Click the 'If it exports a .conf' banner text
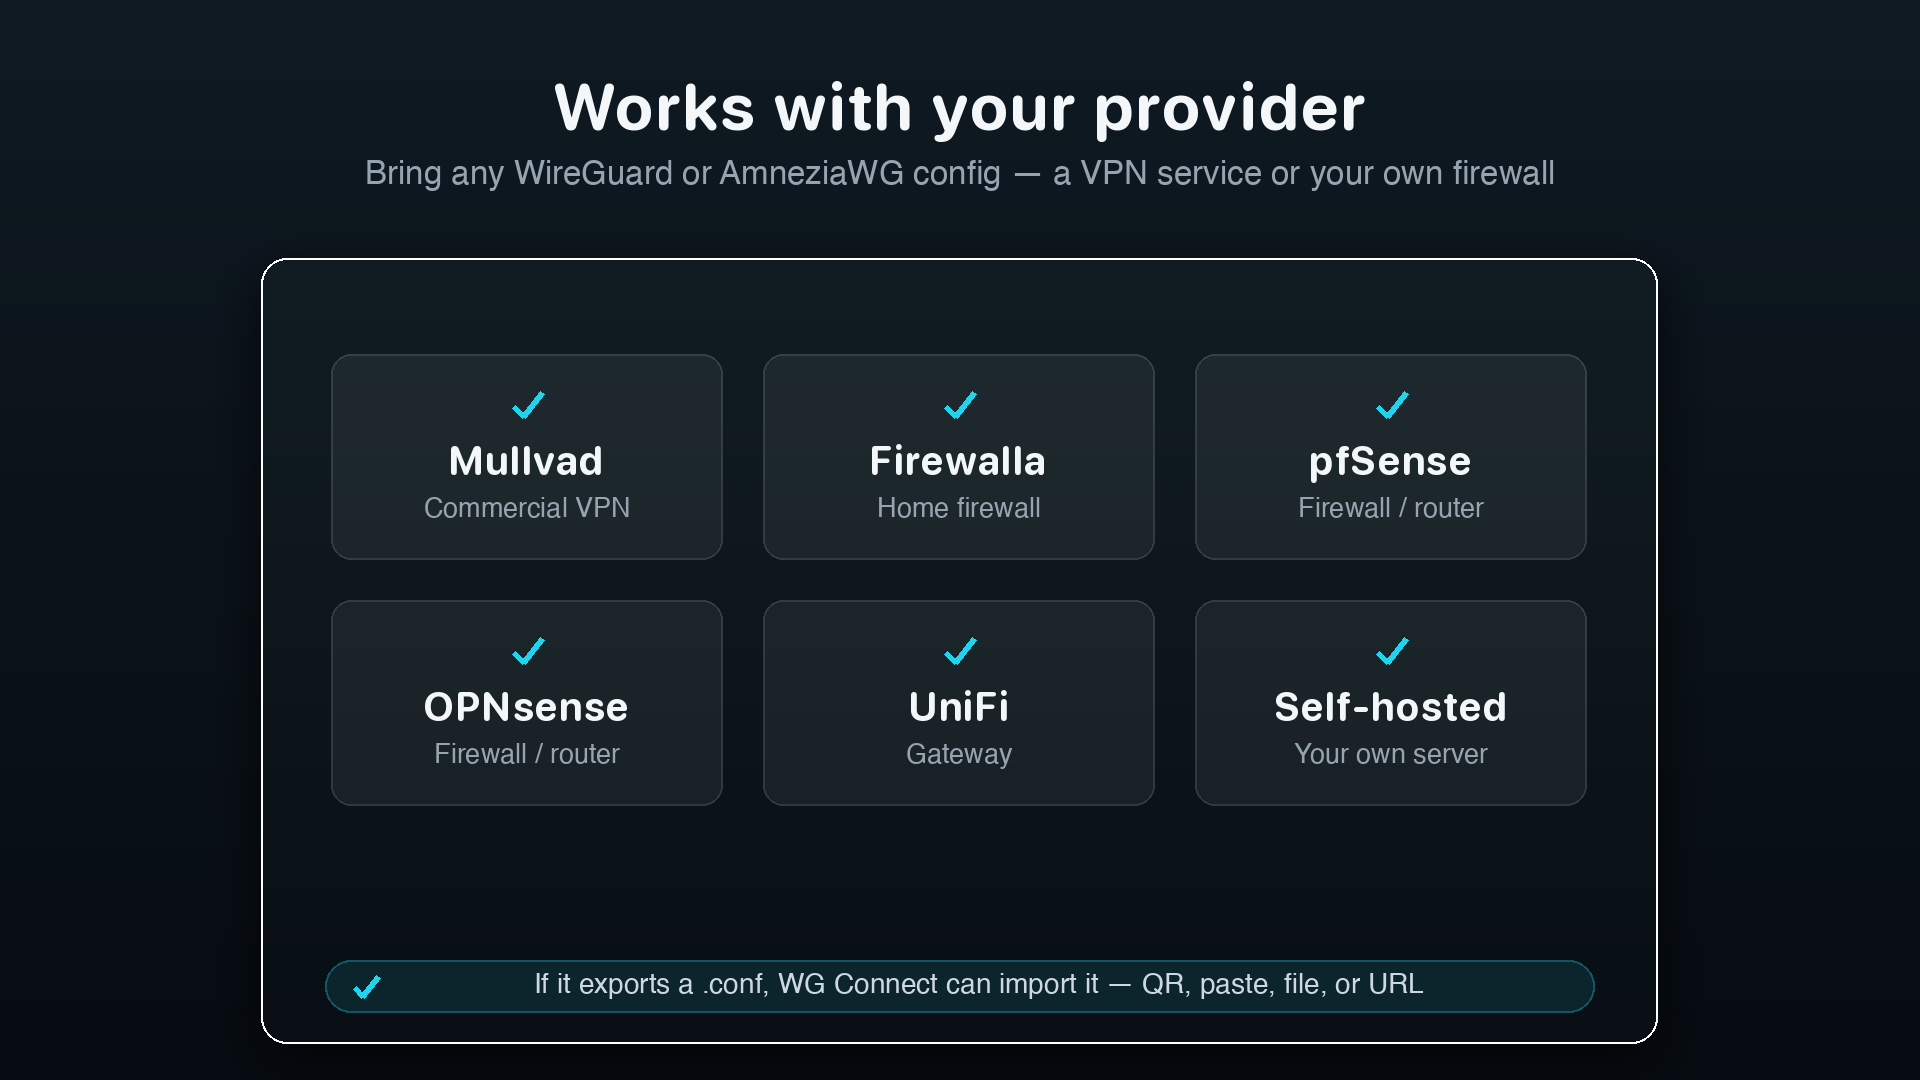Image resolution: width=1920 pixels, height=1080 pixels. (x=979, y=984)
